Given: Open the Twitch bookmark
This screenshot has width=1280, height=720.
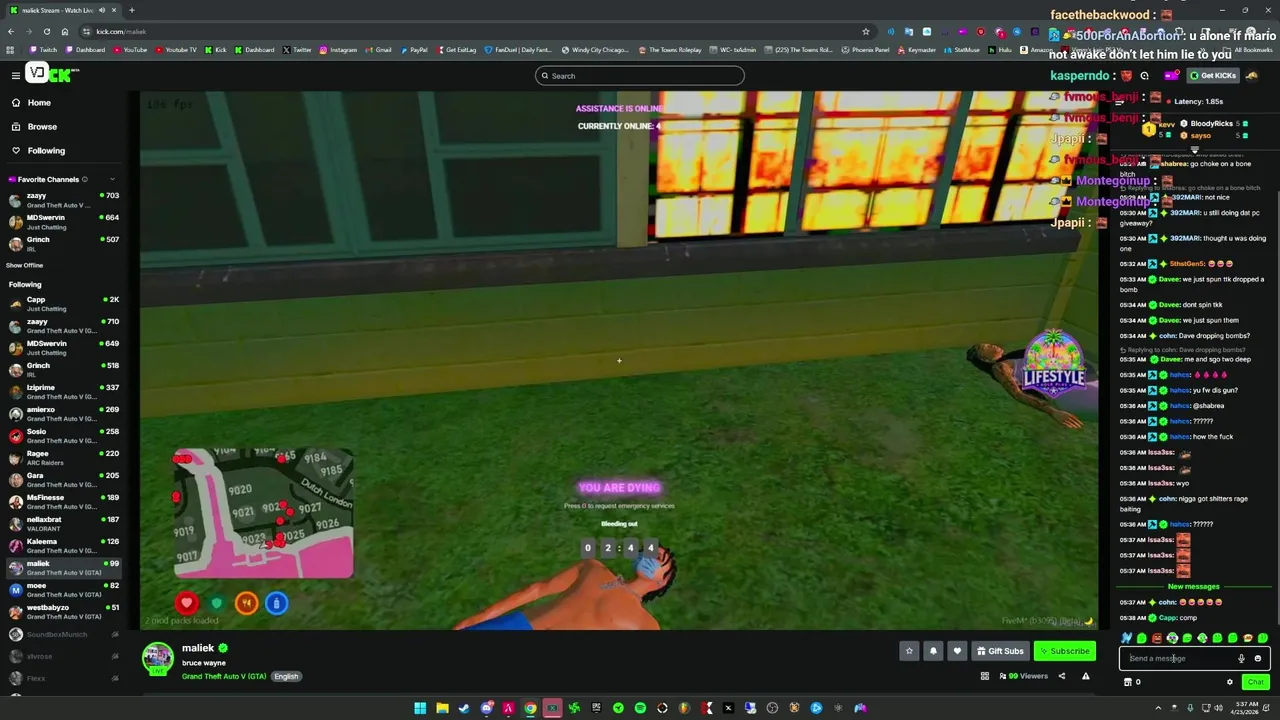Looking at the screenshot, I should (x=45, y=50).
